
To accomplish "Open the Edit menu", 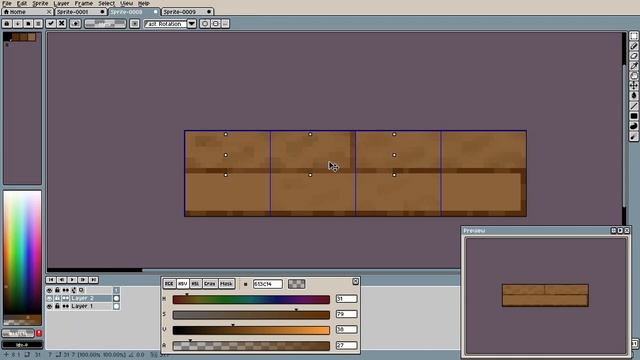I will click(x=22, y=3).
